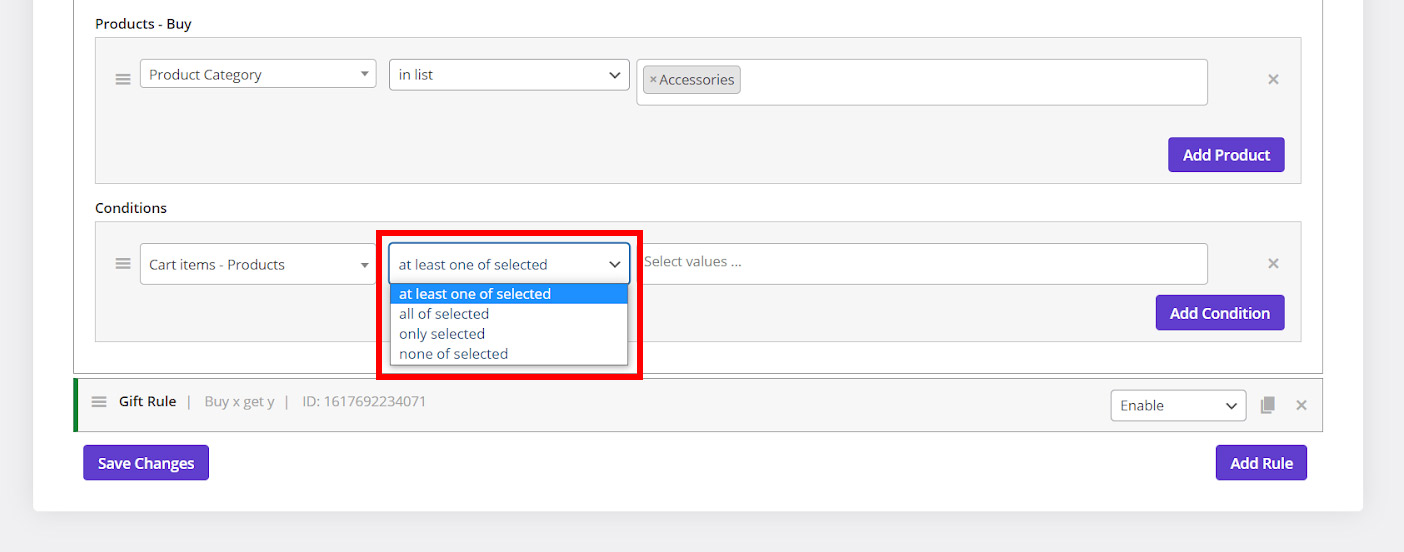
Task: Change the Gift Rule Enable status dropdown
Action: tap(1178, 405)
